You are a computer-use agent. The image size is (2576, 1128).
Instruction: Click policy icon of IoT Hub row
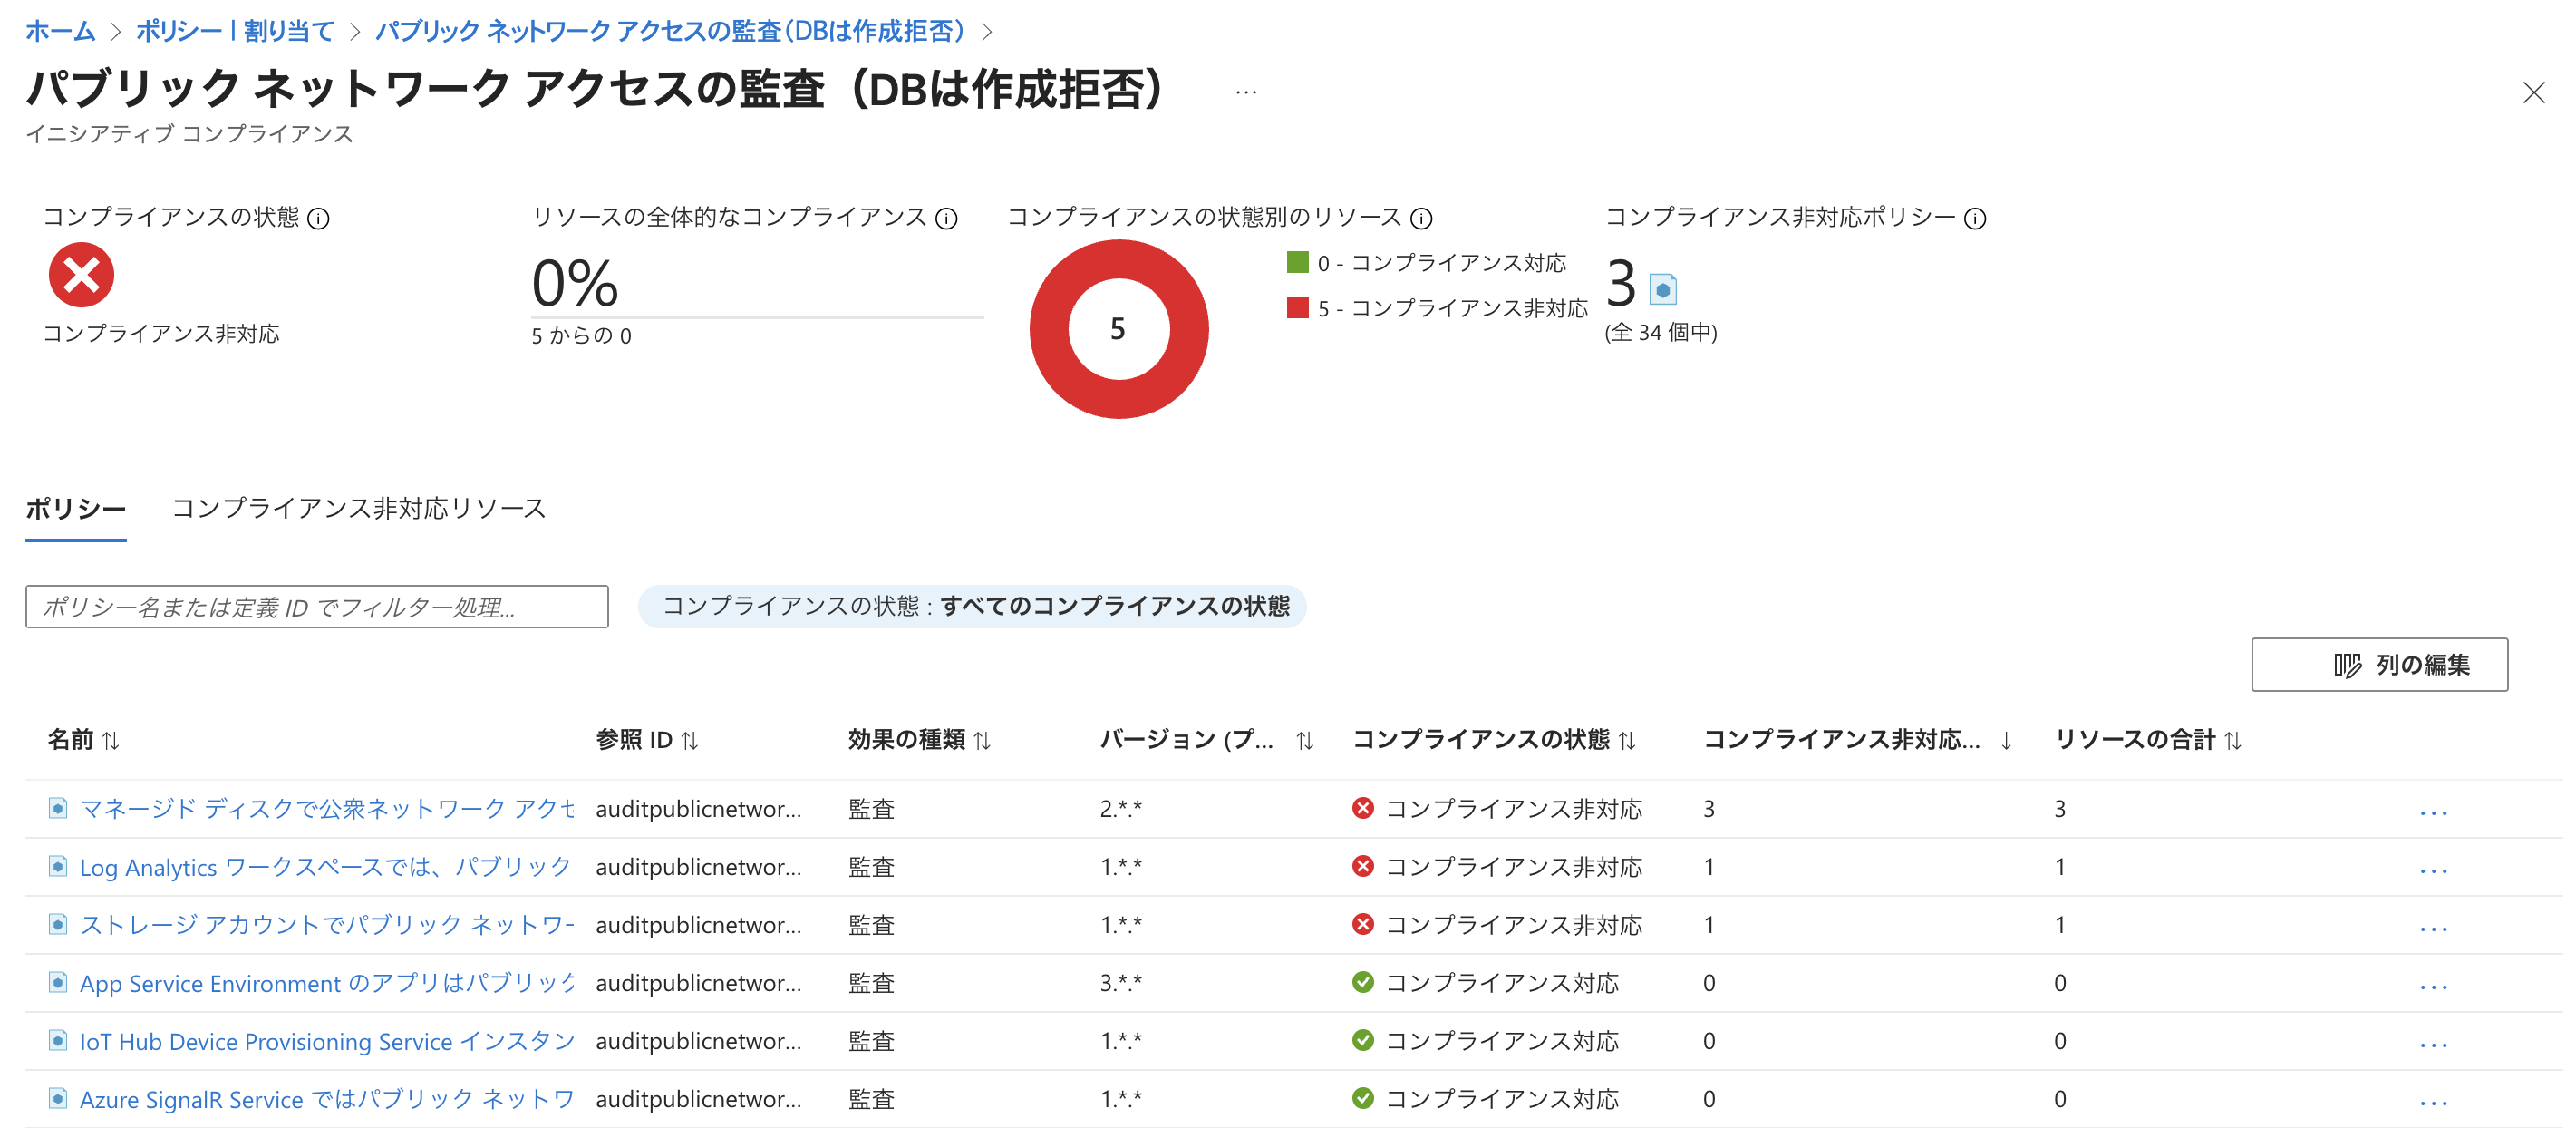[x=58, y=1040]
